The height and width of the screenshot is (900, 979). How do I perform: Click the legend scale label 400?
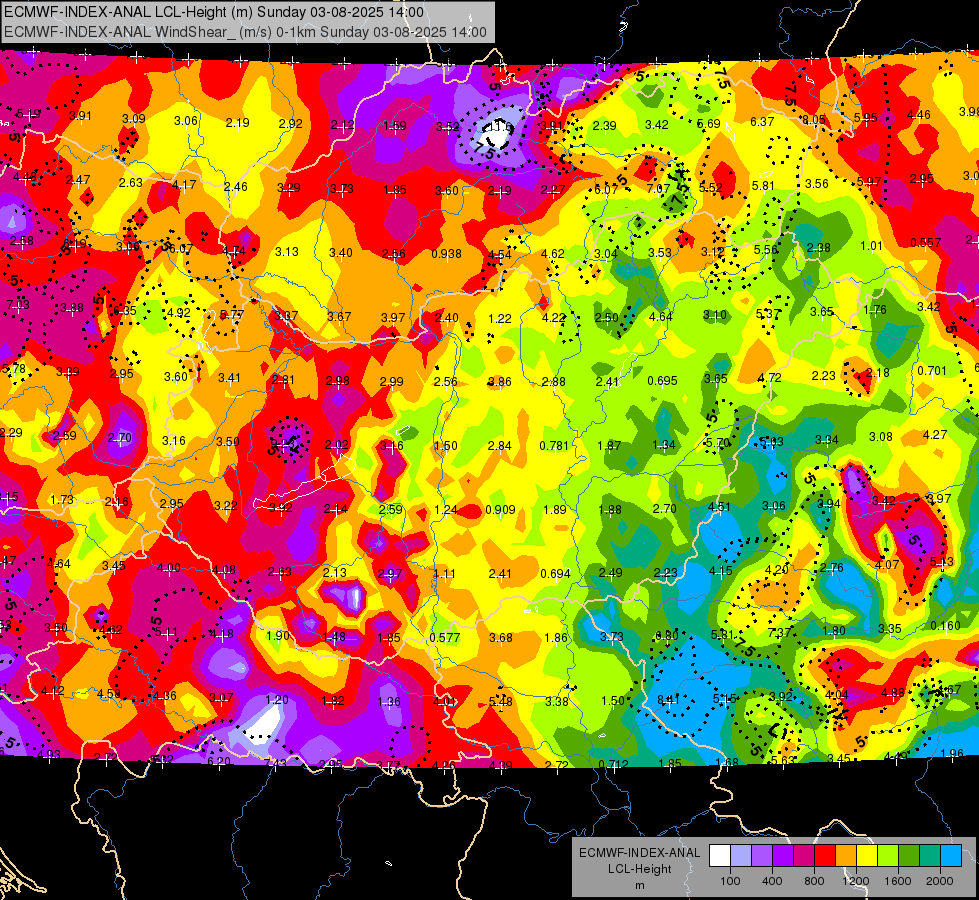772,881
